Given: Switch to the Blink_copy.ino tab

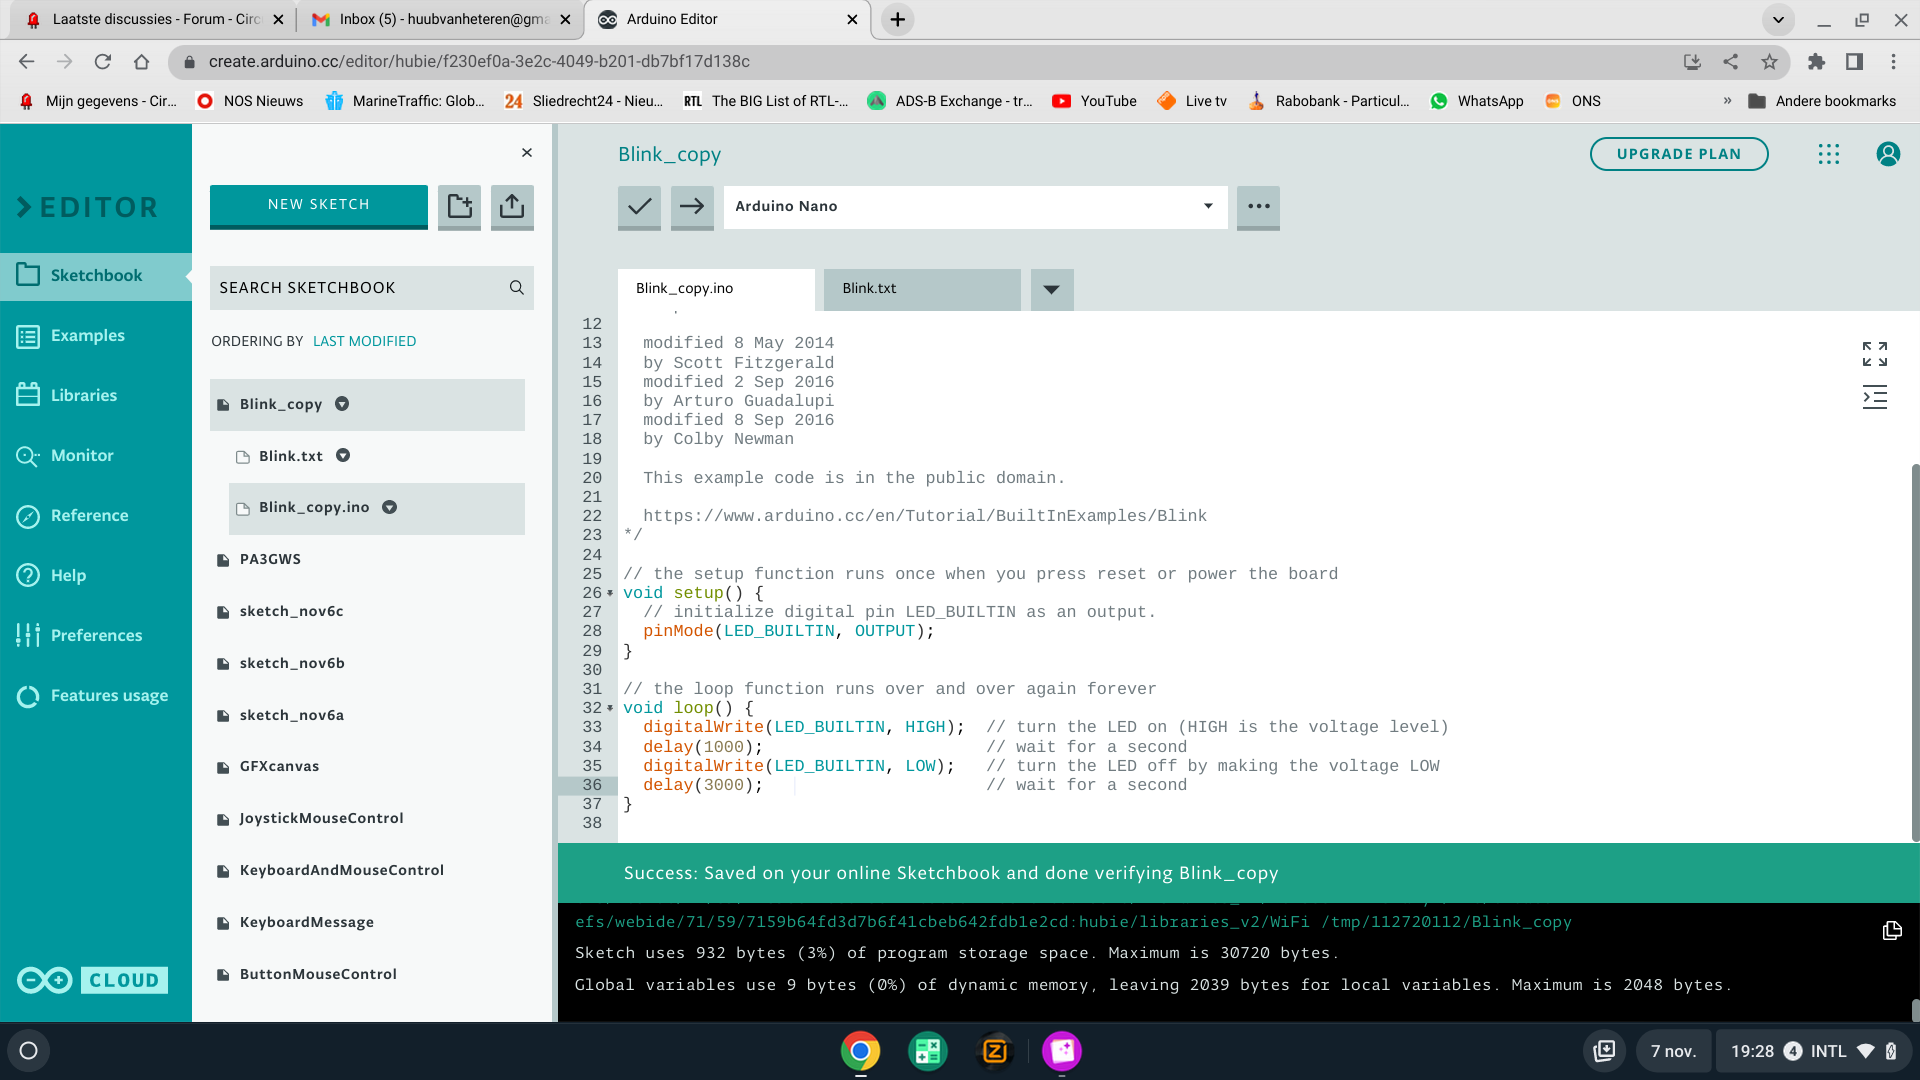Looking at the screenshot, I should point(716,289).
